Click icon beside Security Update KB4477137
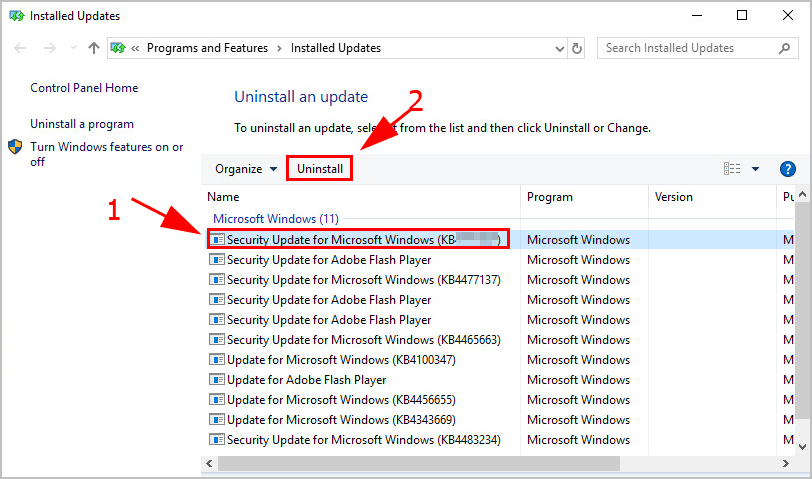 [x=216, y=280]
